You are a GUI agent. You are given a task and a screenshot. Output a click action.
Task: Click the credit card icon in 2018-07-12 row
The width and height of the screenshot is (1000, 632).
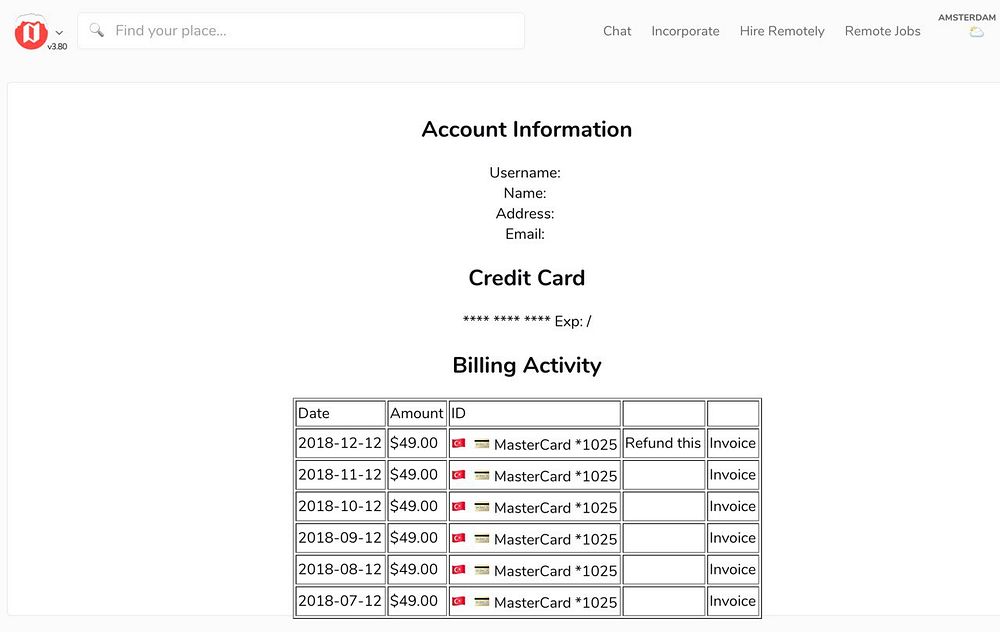coord(482,601)
